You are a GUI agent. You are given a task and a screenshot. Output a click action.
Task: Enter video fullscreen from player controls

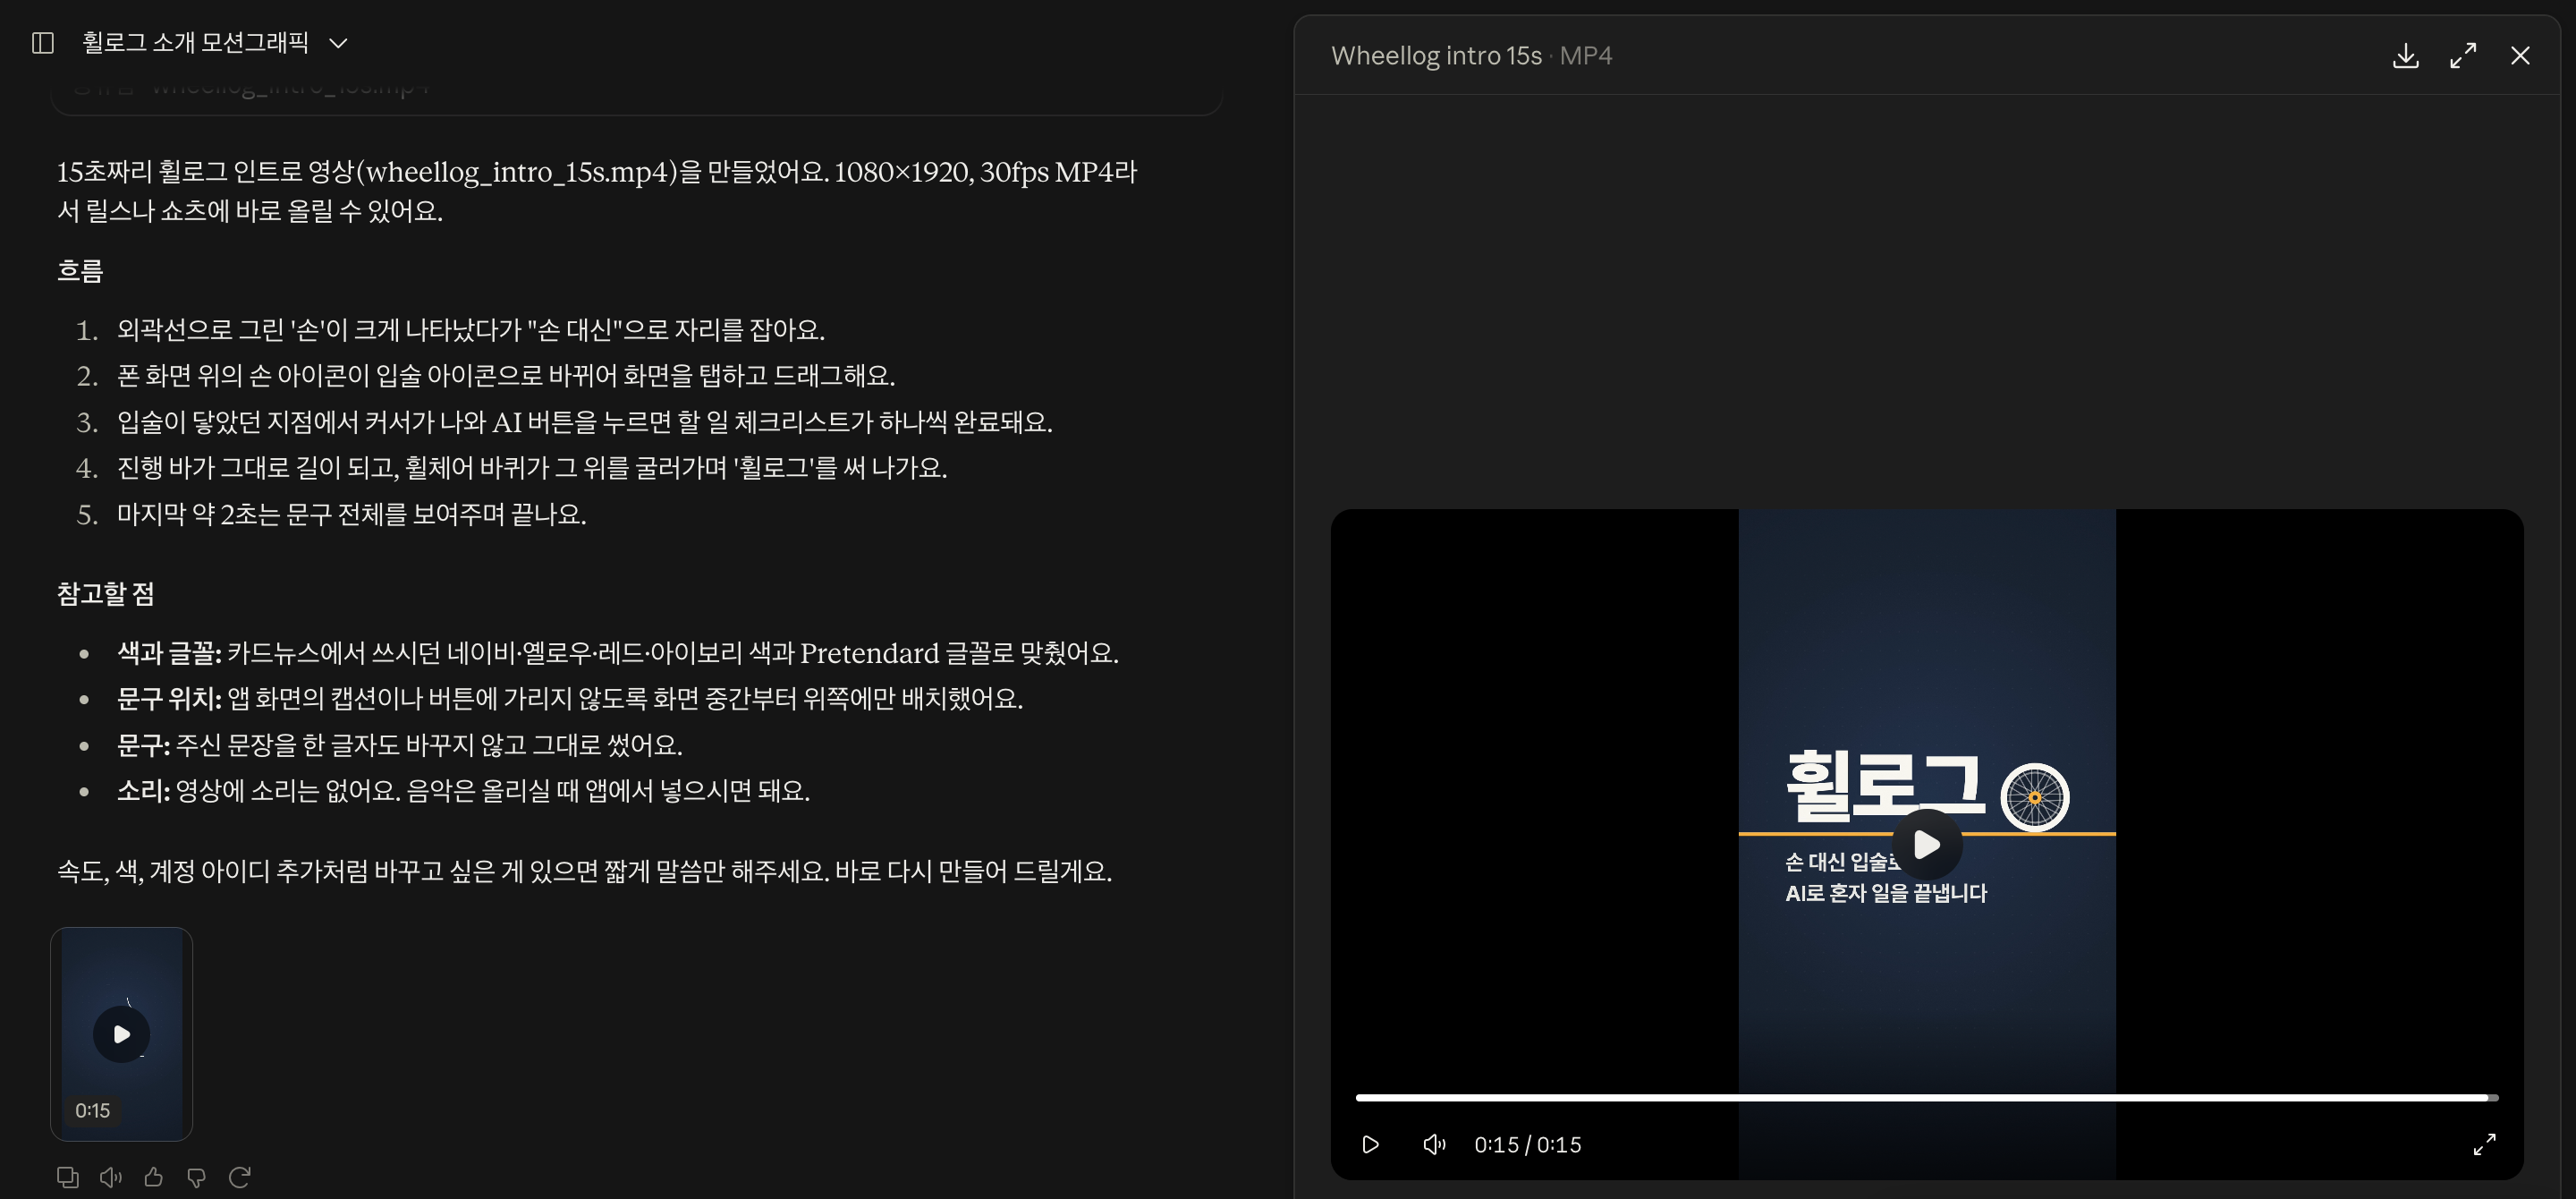point(2484,1144)
